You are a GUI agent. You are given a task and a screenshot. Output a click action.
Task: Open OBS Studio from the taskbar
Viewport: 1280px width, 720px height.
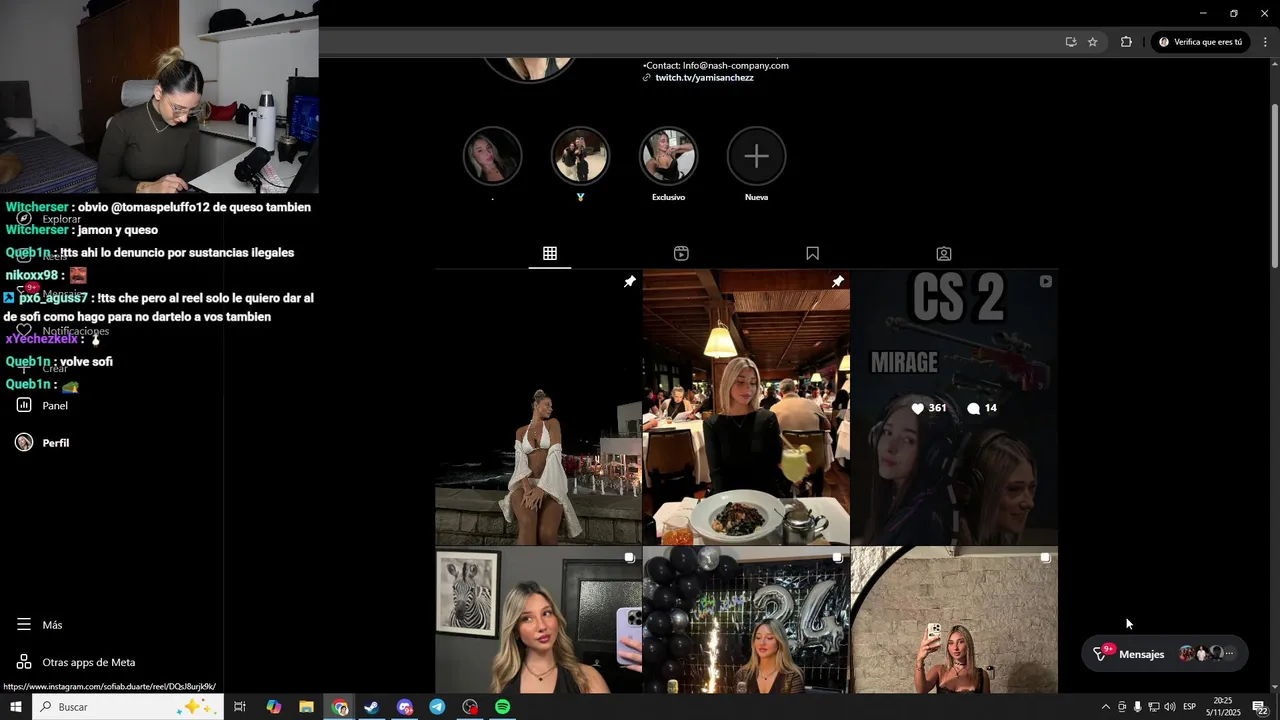click(470, 707)
